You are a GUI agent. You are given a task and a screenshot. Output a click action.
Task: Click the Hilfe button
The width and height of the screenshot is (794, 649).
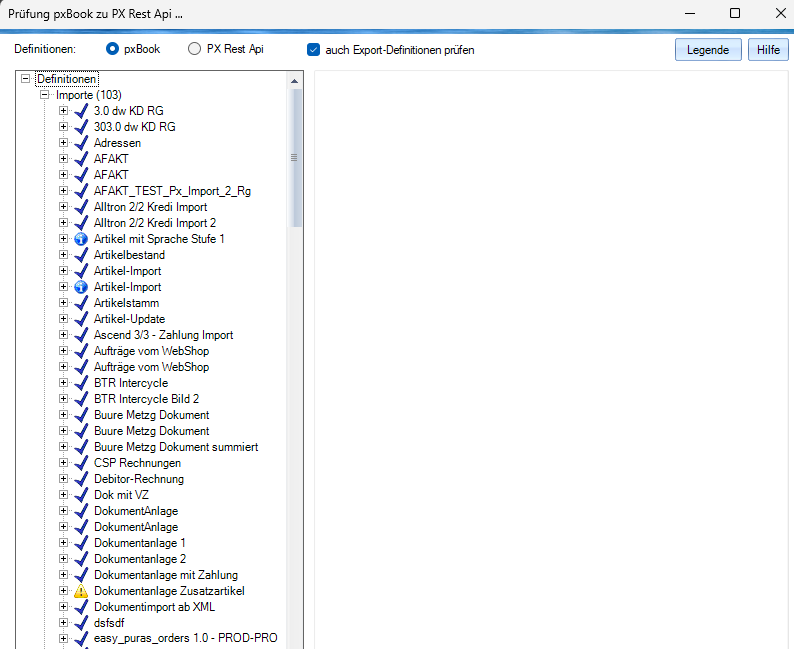click(768, 50)
